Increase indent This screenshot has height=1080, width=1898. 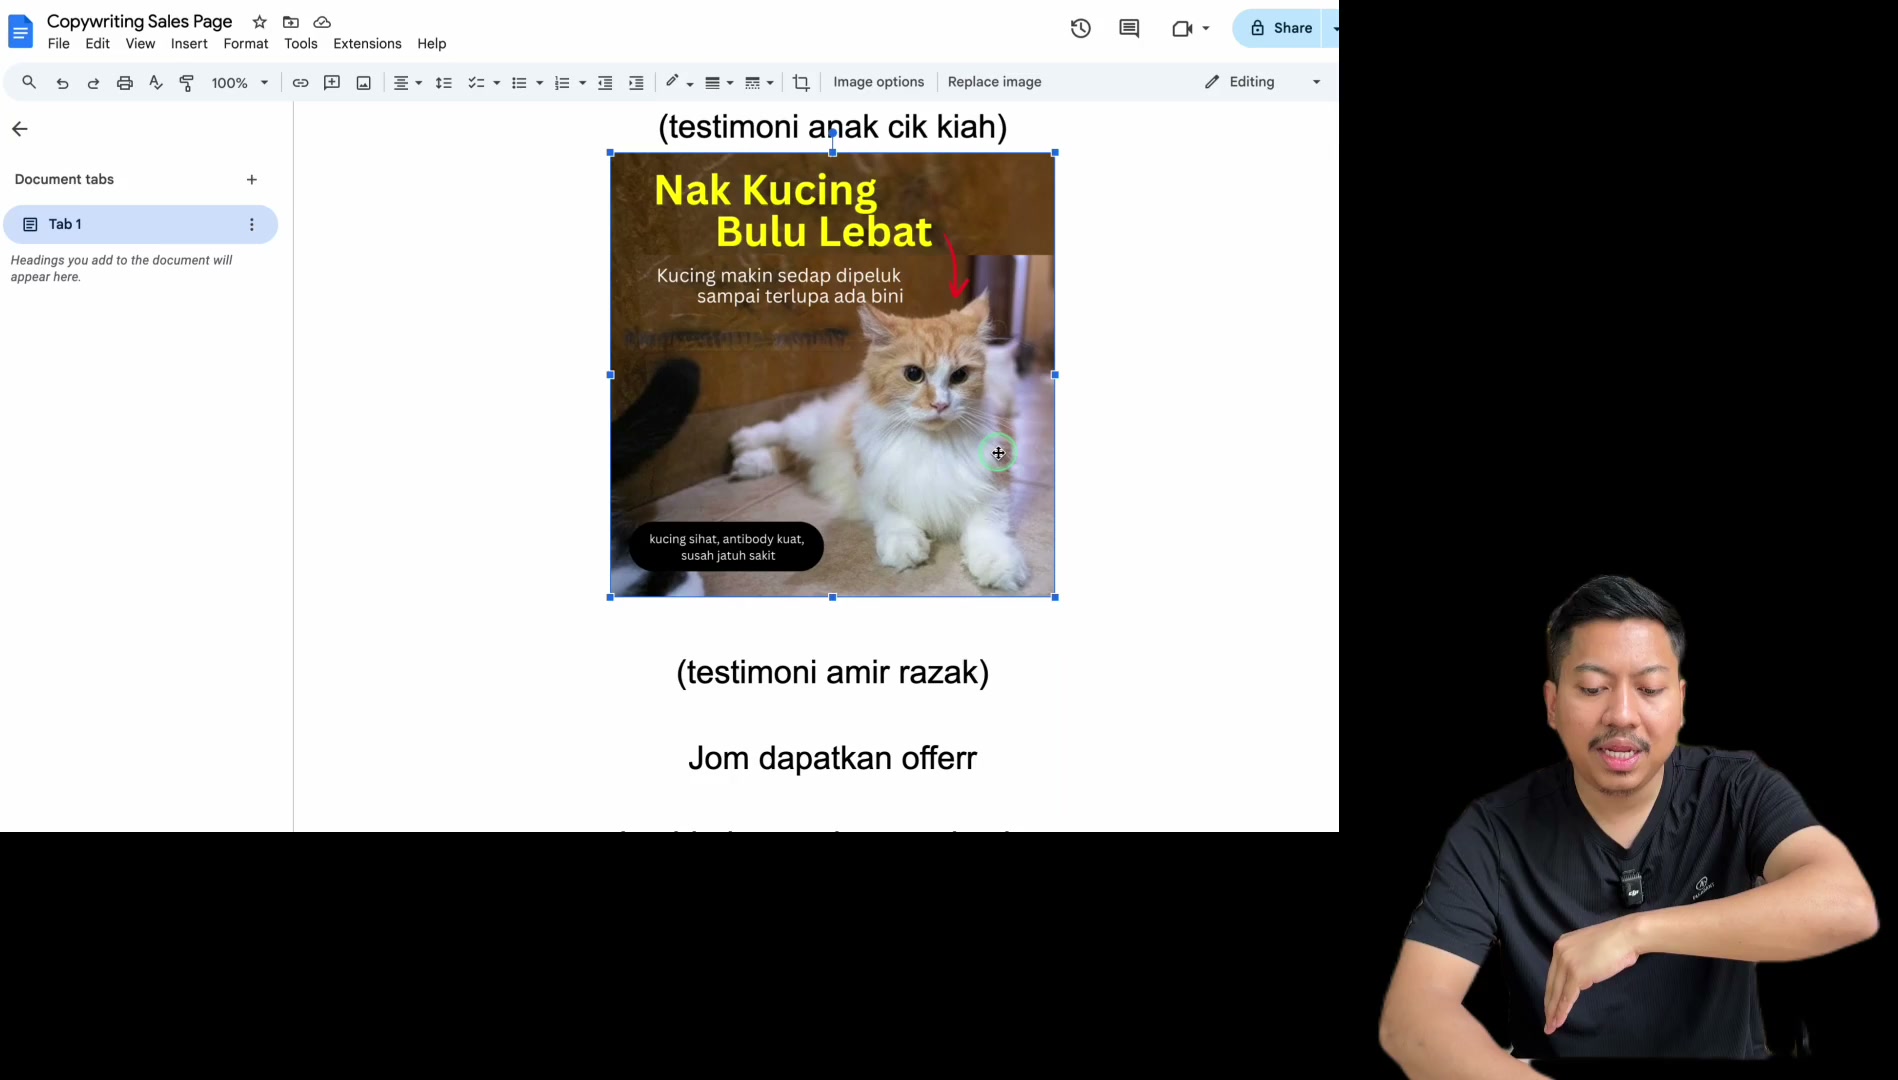click(636, 83)
